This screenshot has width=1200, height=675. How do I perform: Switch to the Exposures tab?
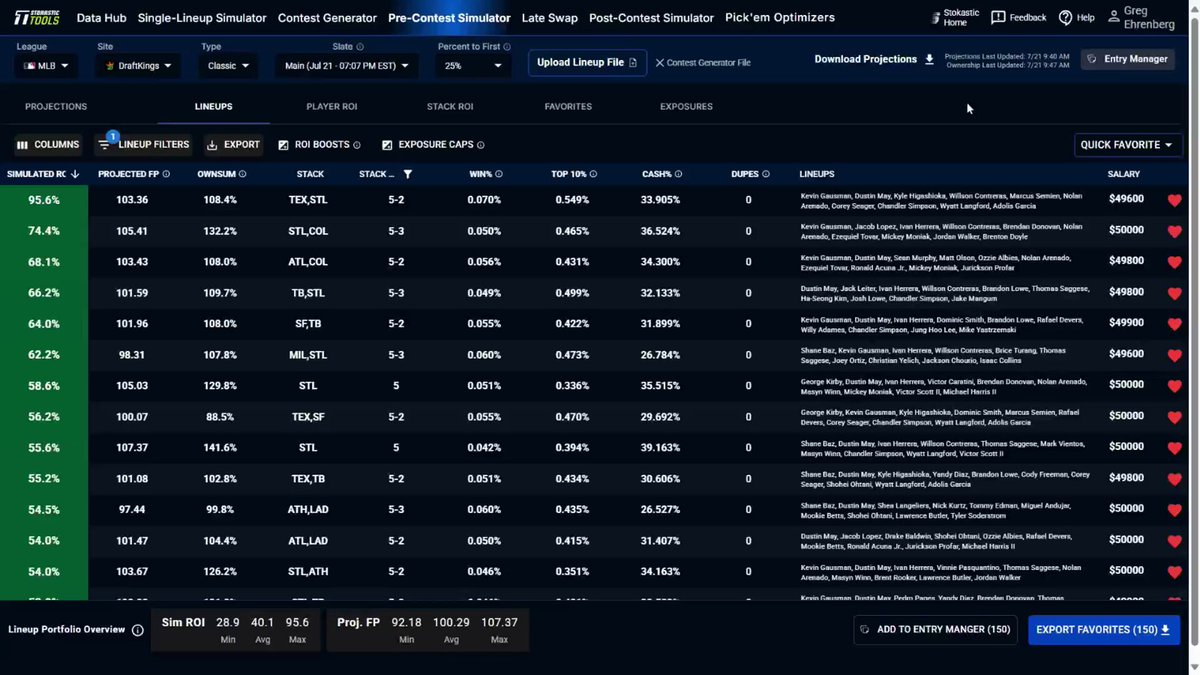[686, 107]
